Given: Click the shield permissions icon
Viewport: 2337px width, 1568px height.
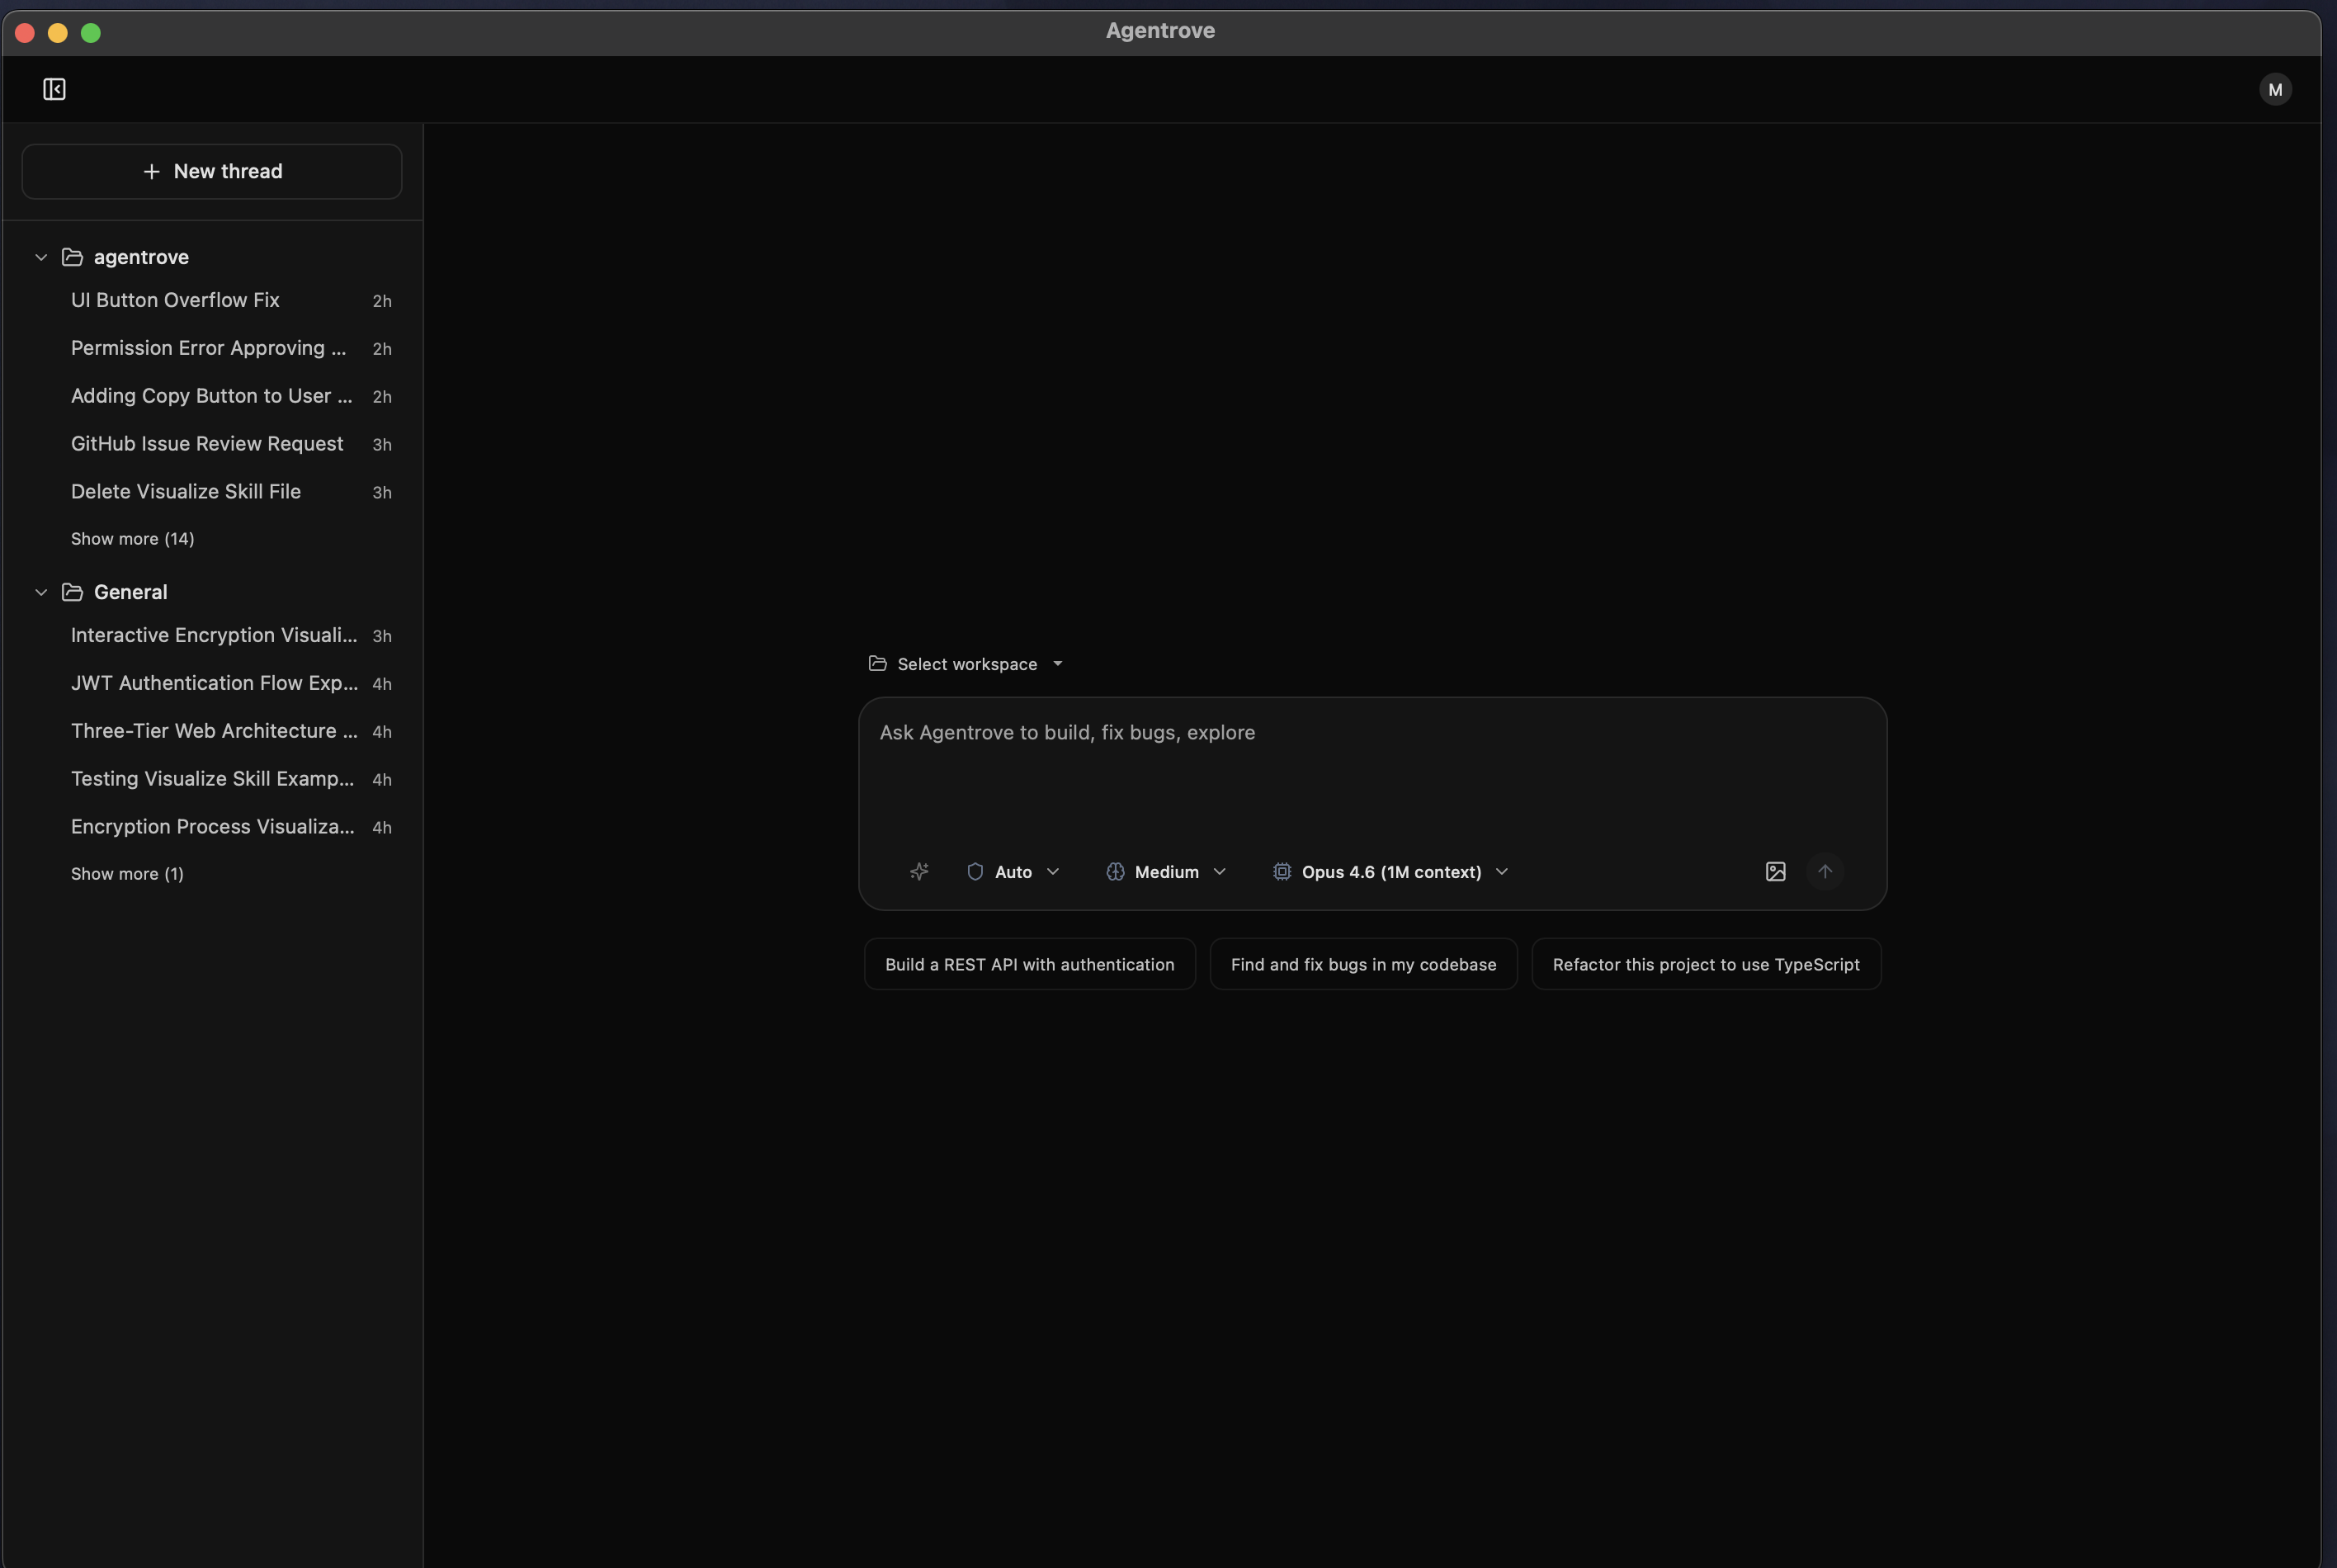Looking at the screenshot, I should click(x=975, y=871).
